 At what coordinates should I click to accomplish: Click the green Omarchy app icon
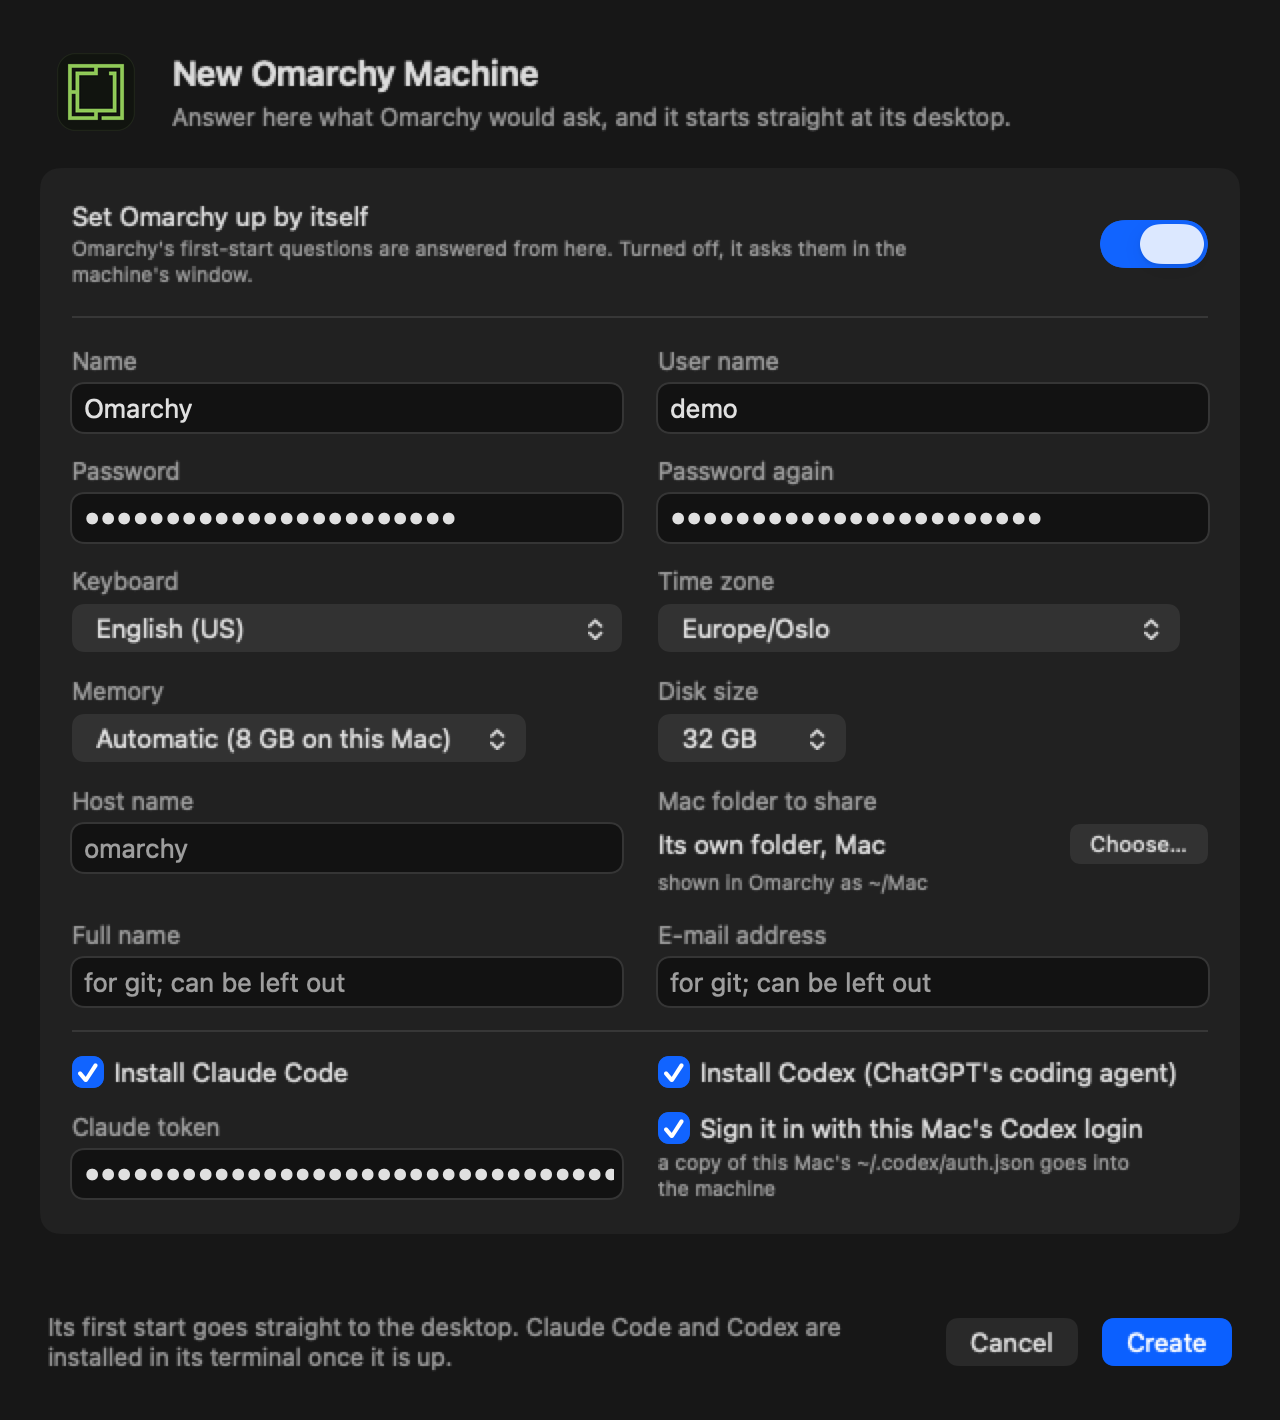coord(96,92)
